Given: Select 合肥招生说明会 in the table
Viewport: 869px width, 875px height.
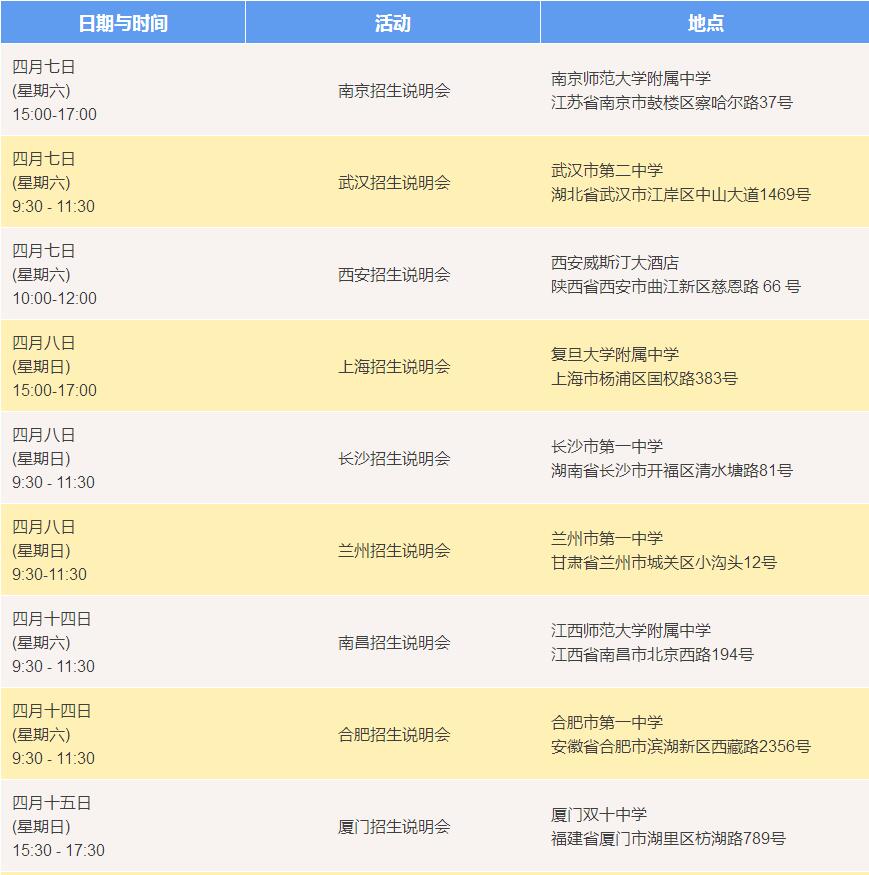Looking at the screenshot, I should [394, 735].
